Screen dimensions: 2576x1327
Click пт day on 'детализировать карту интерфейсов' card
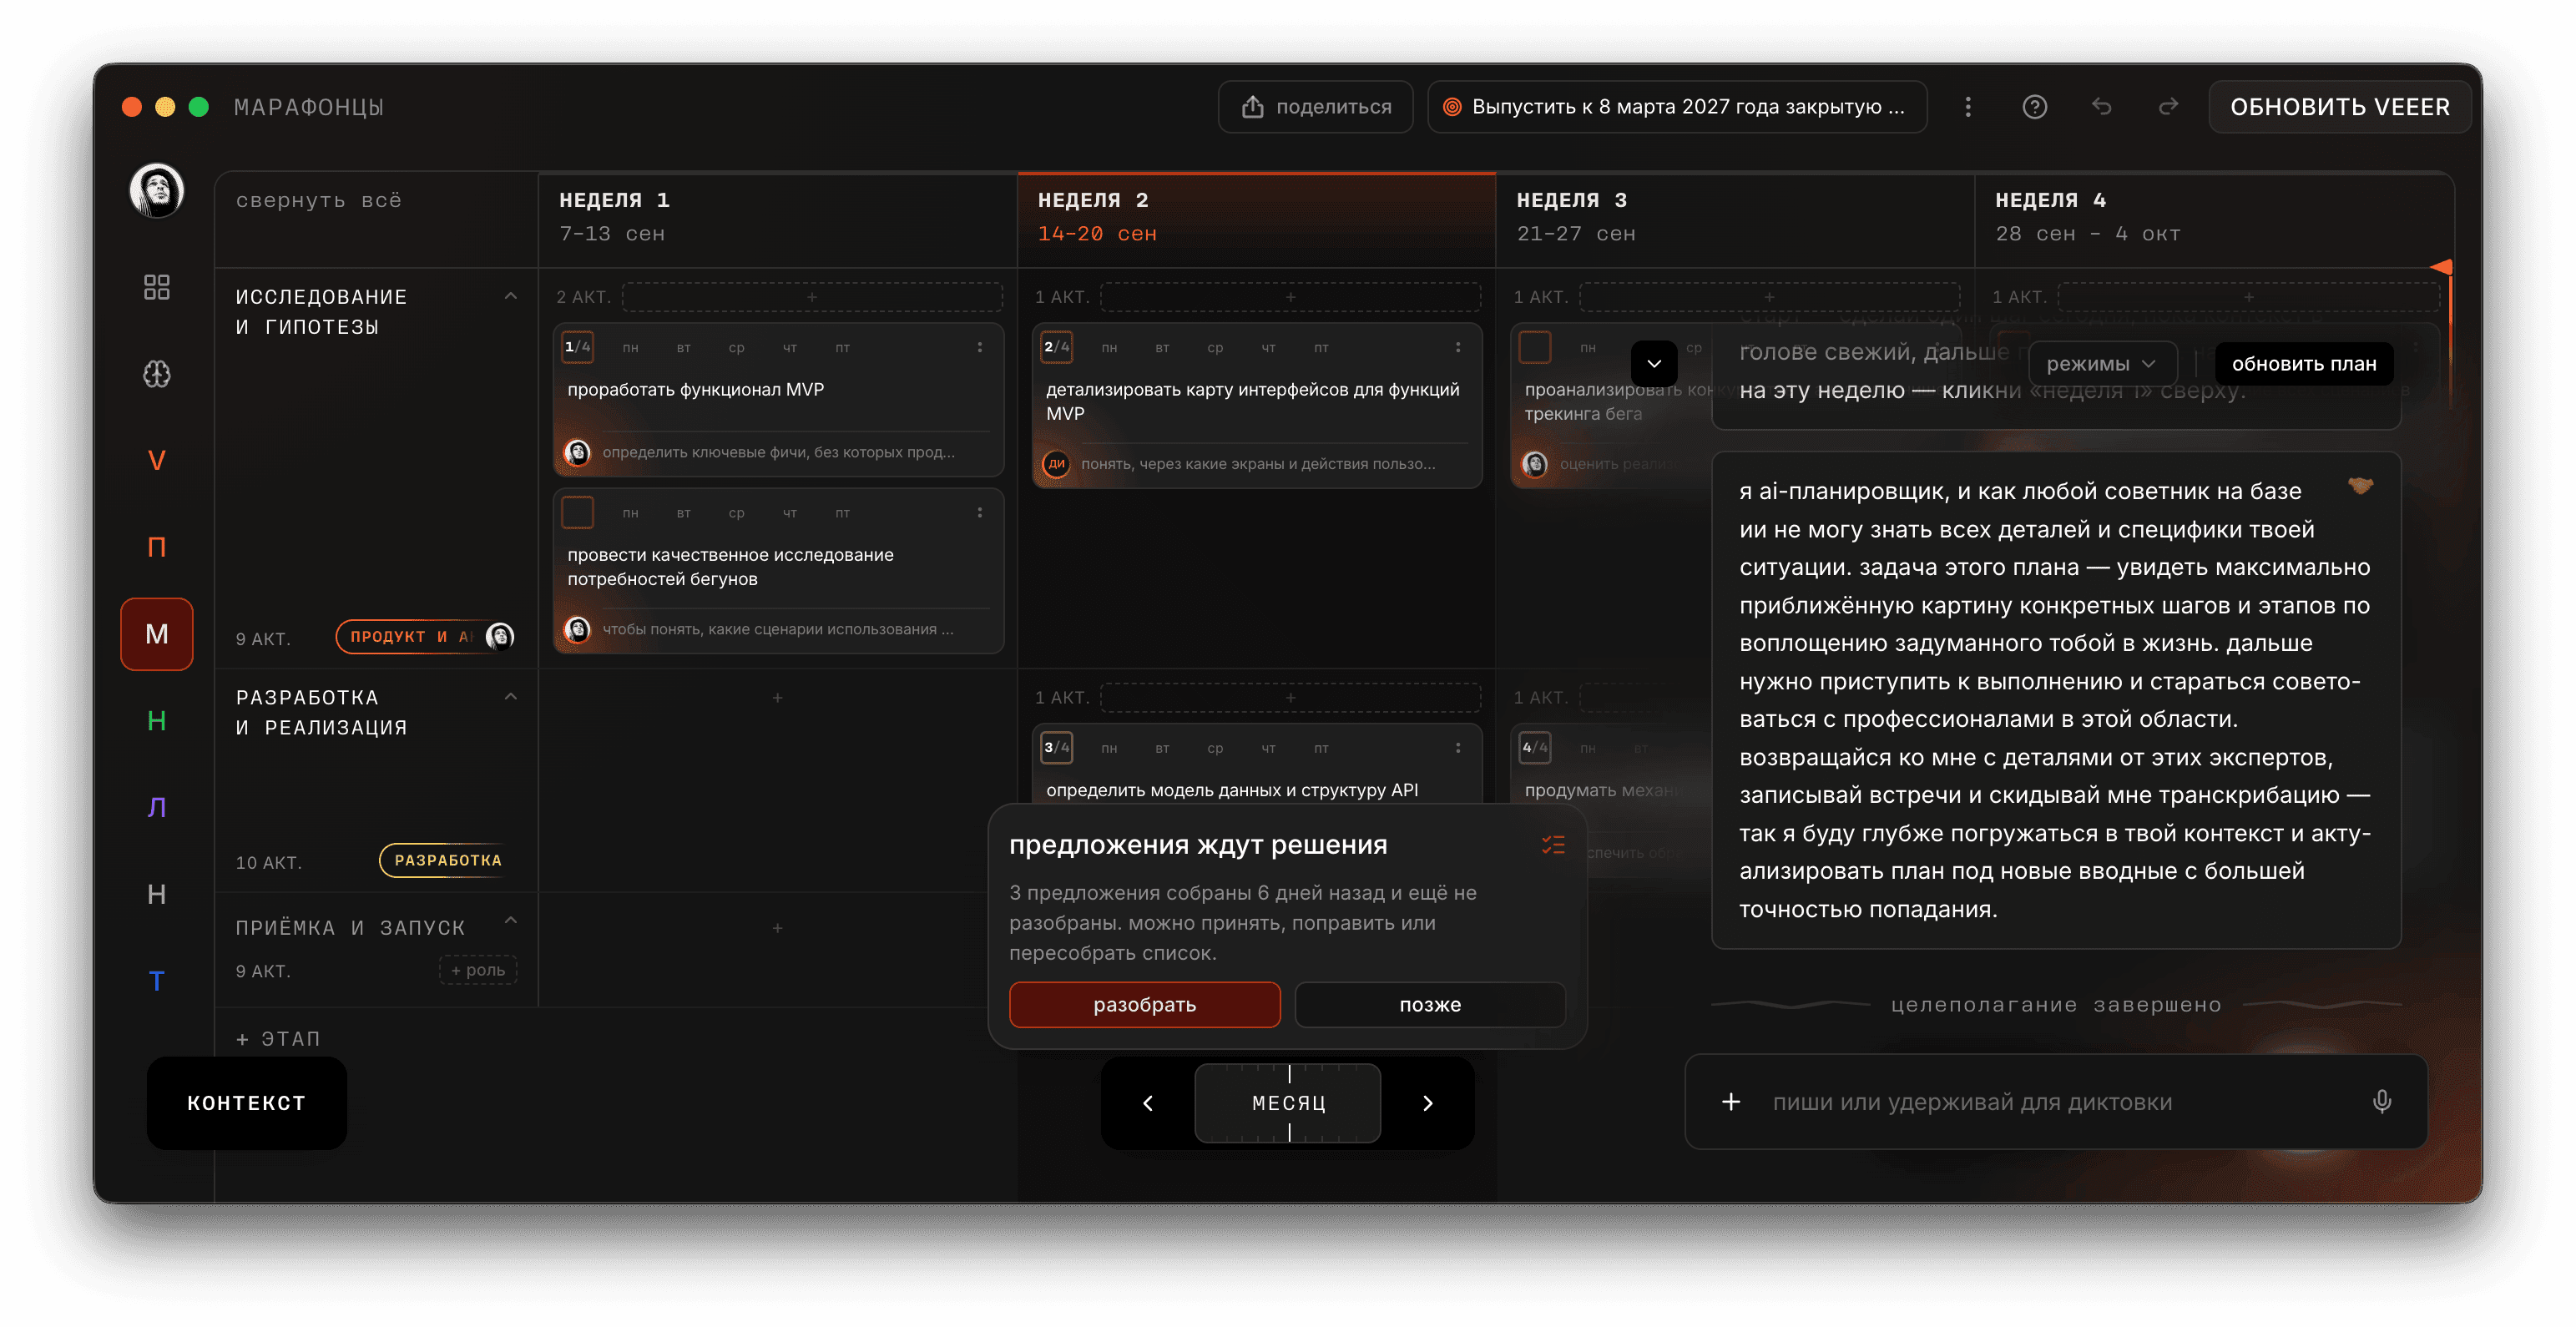click(x=1321, y=348)
